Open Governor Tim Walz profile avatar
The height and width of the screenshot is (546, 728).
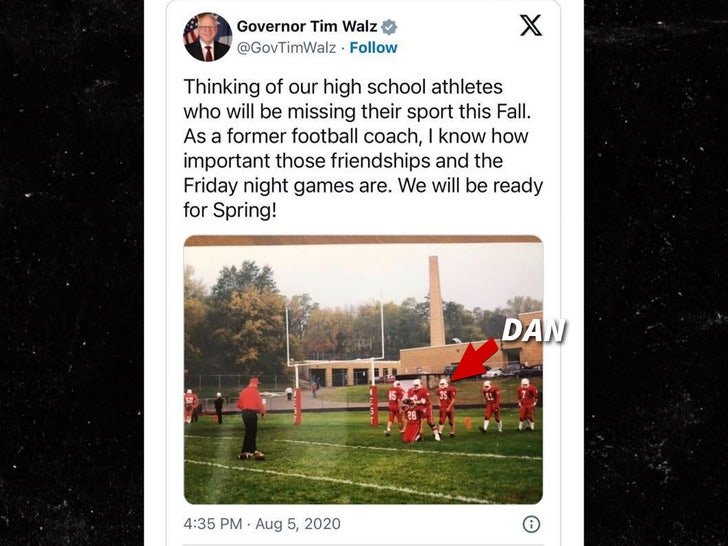pos(208,37)
